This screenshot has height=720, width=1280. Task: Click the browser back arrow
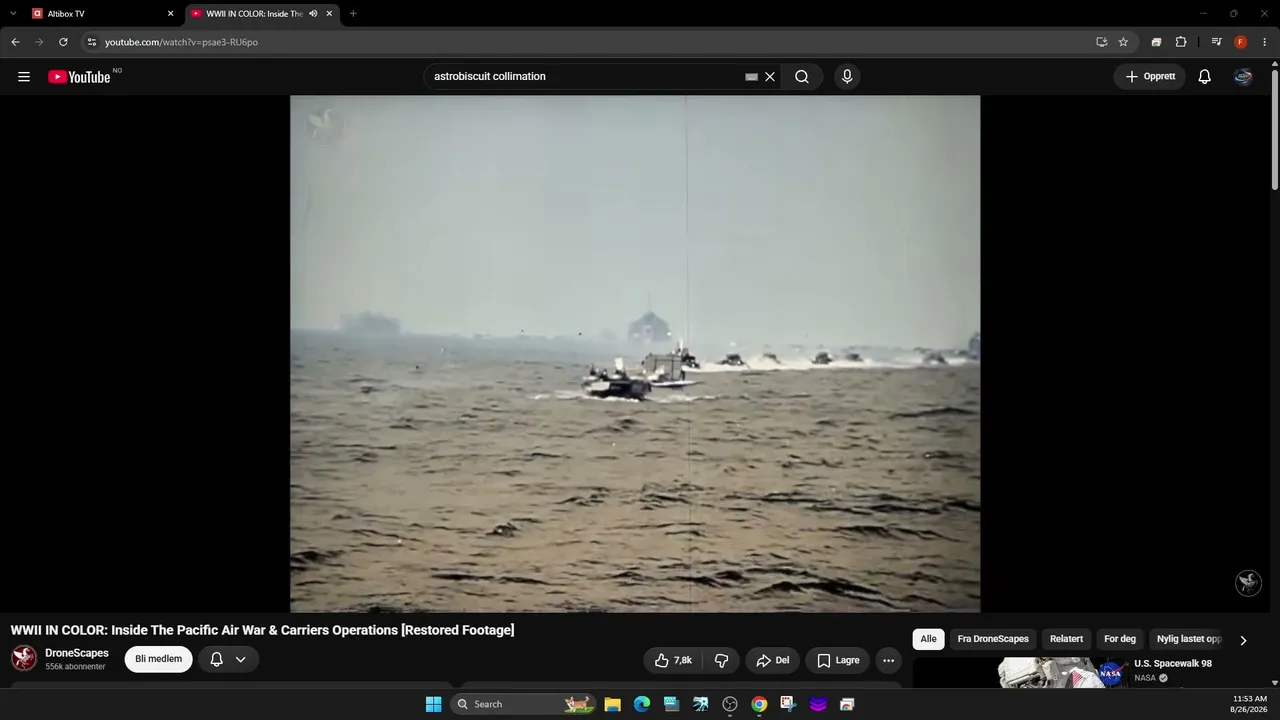pyautogui.click(x=15, y=42)
